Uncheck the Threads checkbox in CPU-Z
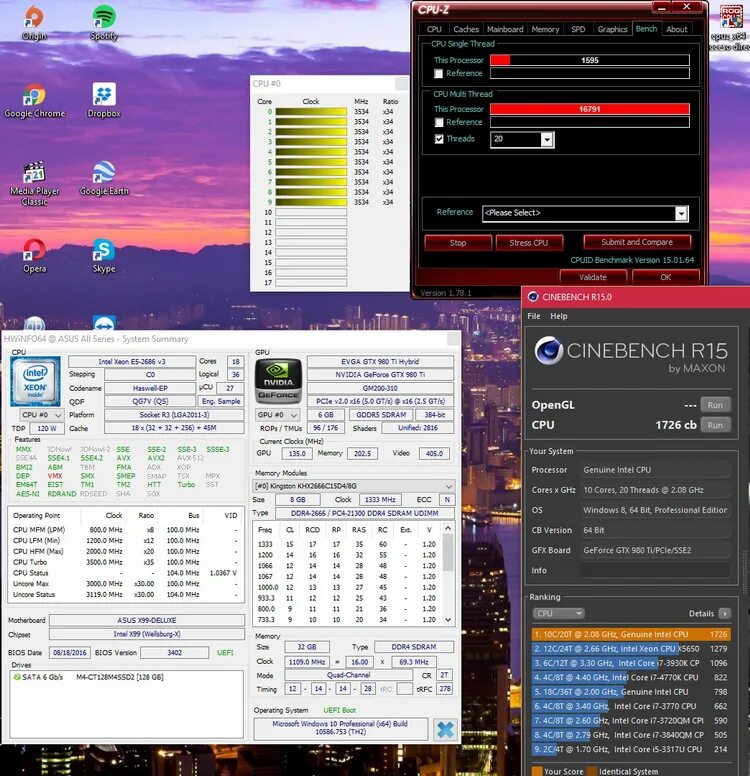Viewport: 750px width, 776px height. coord(439,139)
